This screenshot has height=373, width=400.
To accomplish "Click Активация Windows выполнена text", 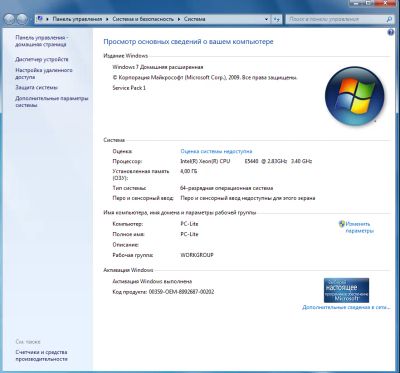I will [152, 281].
